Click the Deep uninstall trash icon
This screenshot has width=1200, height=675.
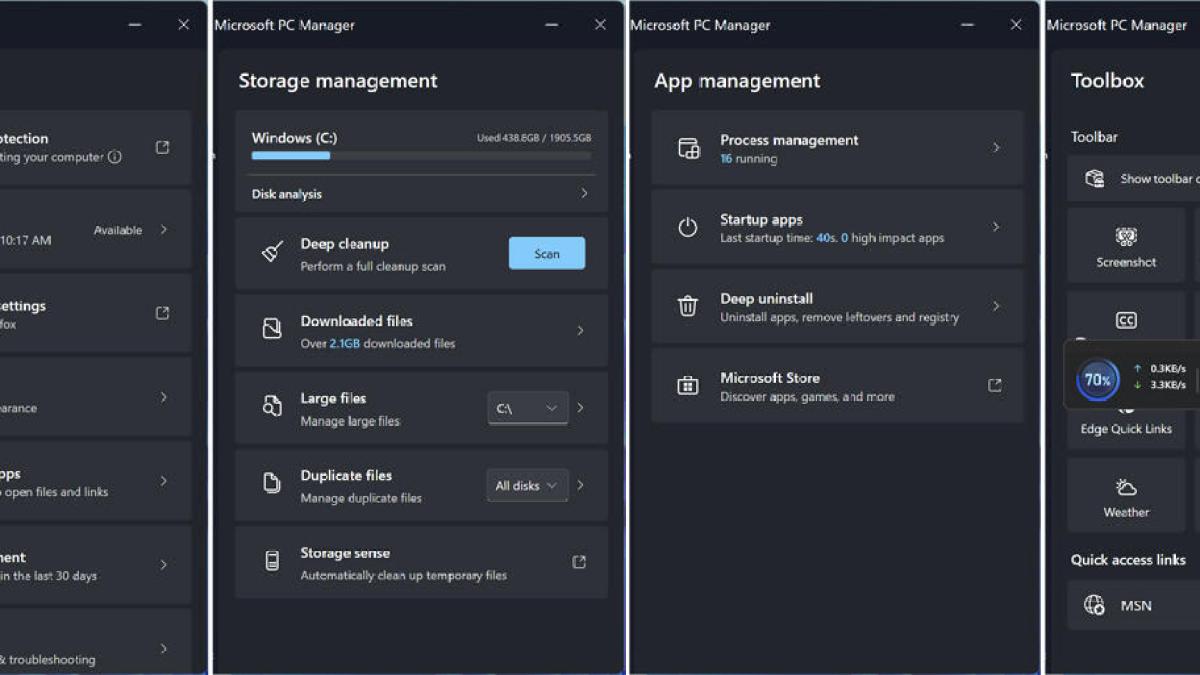[688, 307]
